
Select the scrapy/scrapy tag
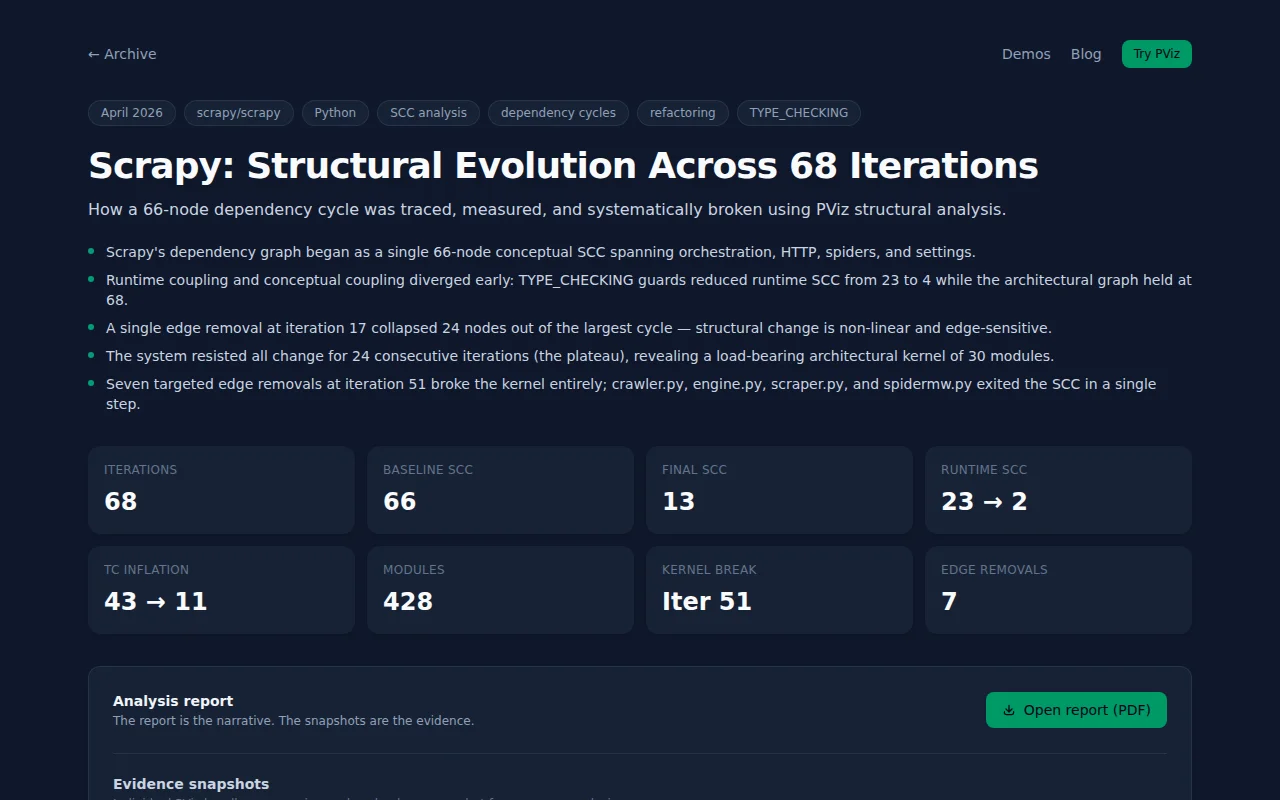point(239,113)
